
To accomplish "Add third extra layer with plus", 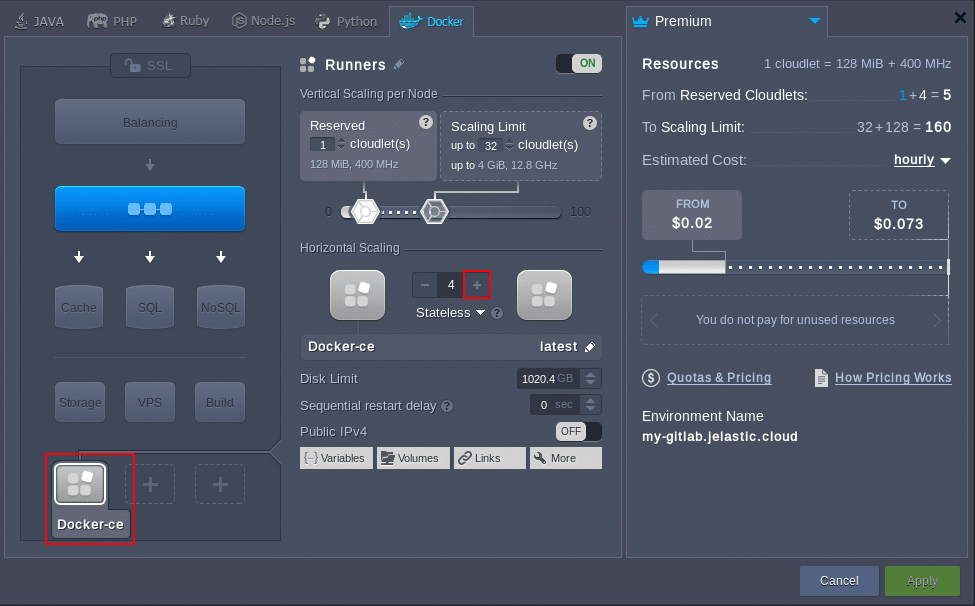I will click(220, 484).
